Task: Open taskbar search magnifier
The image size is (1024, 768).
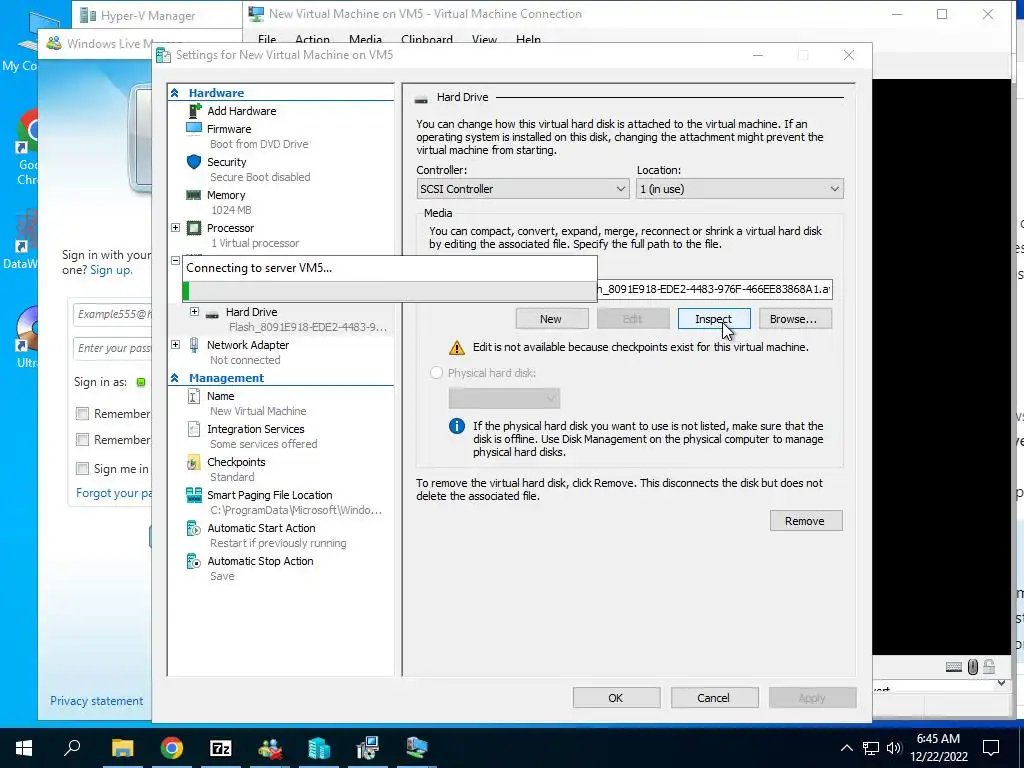Action: point(72,748)
